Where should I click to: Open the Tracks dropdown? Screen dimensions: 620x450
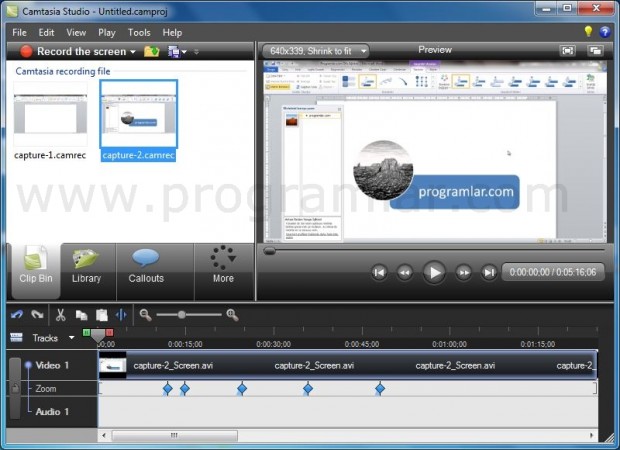click(72, 337)
